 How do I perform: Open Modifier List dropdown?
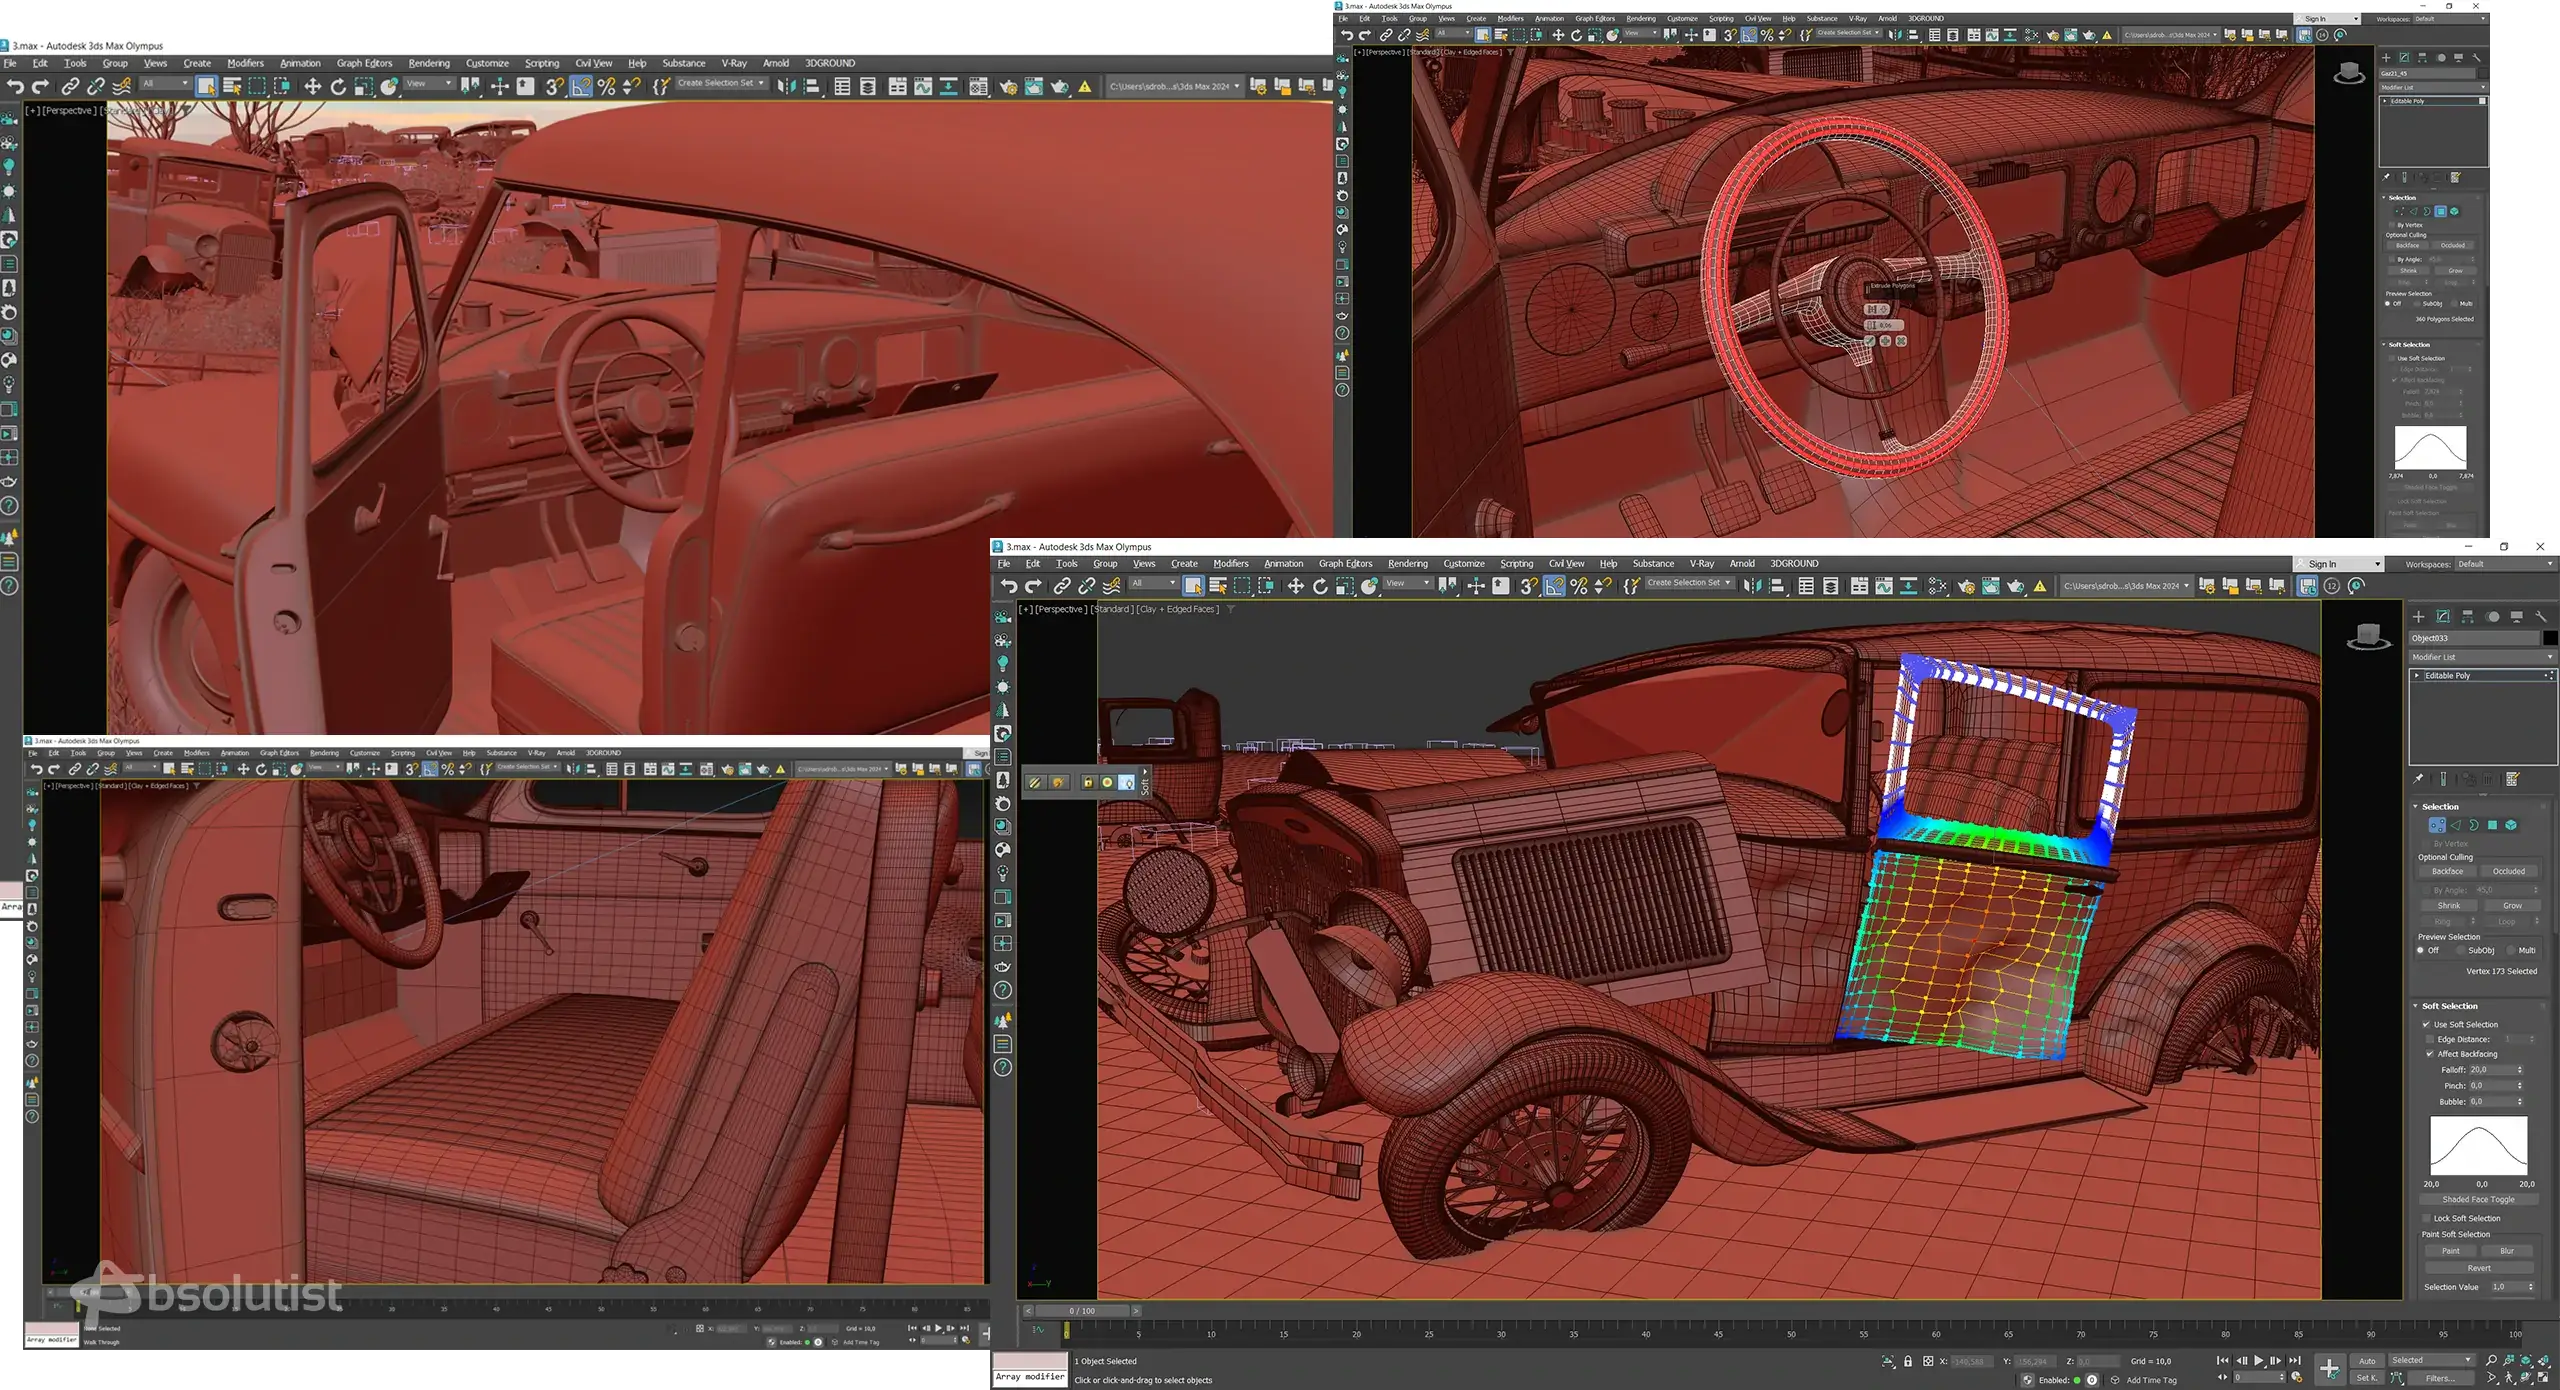point(2482,657)
